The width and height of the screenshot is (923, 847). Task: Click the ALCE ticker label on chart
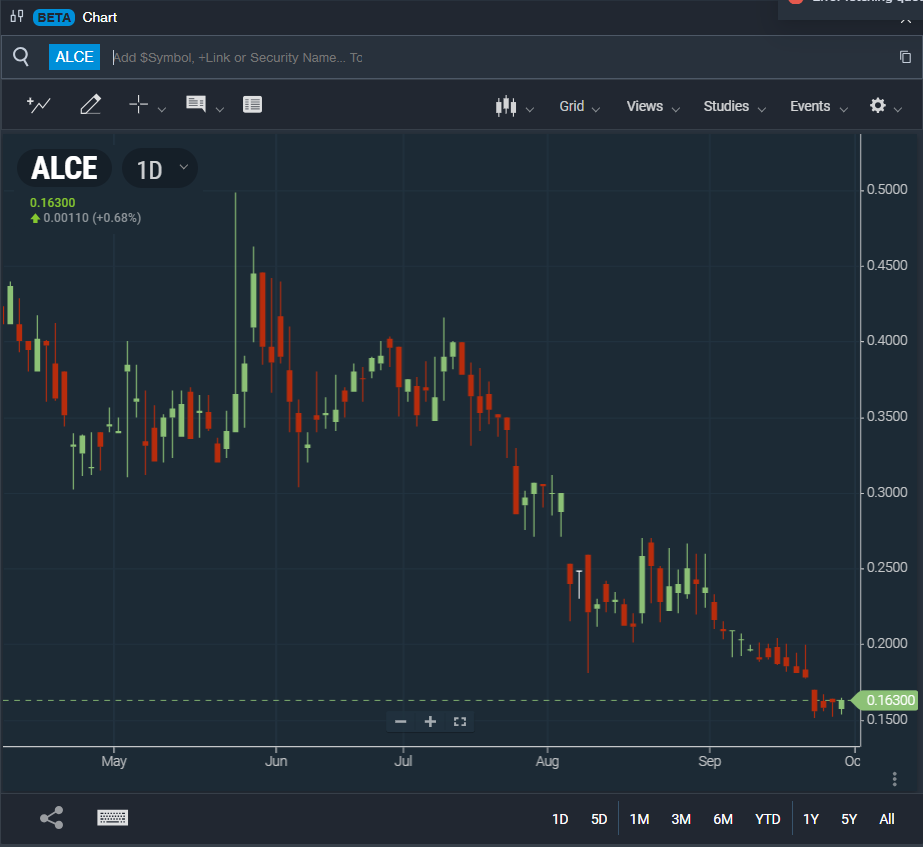tap(64, 168)
